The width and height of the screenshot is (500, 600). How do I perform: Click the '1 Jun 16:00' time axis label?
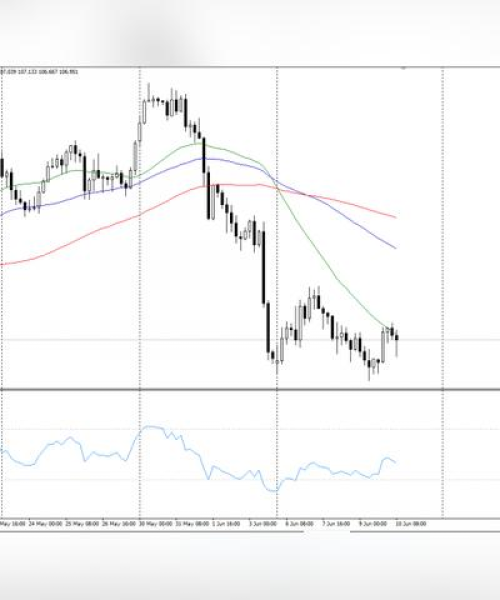(x=226, y=523)
